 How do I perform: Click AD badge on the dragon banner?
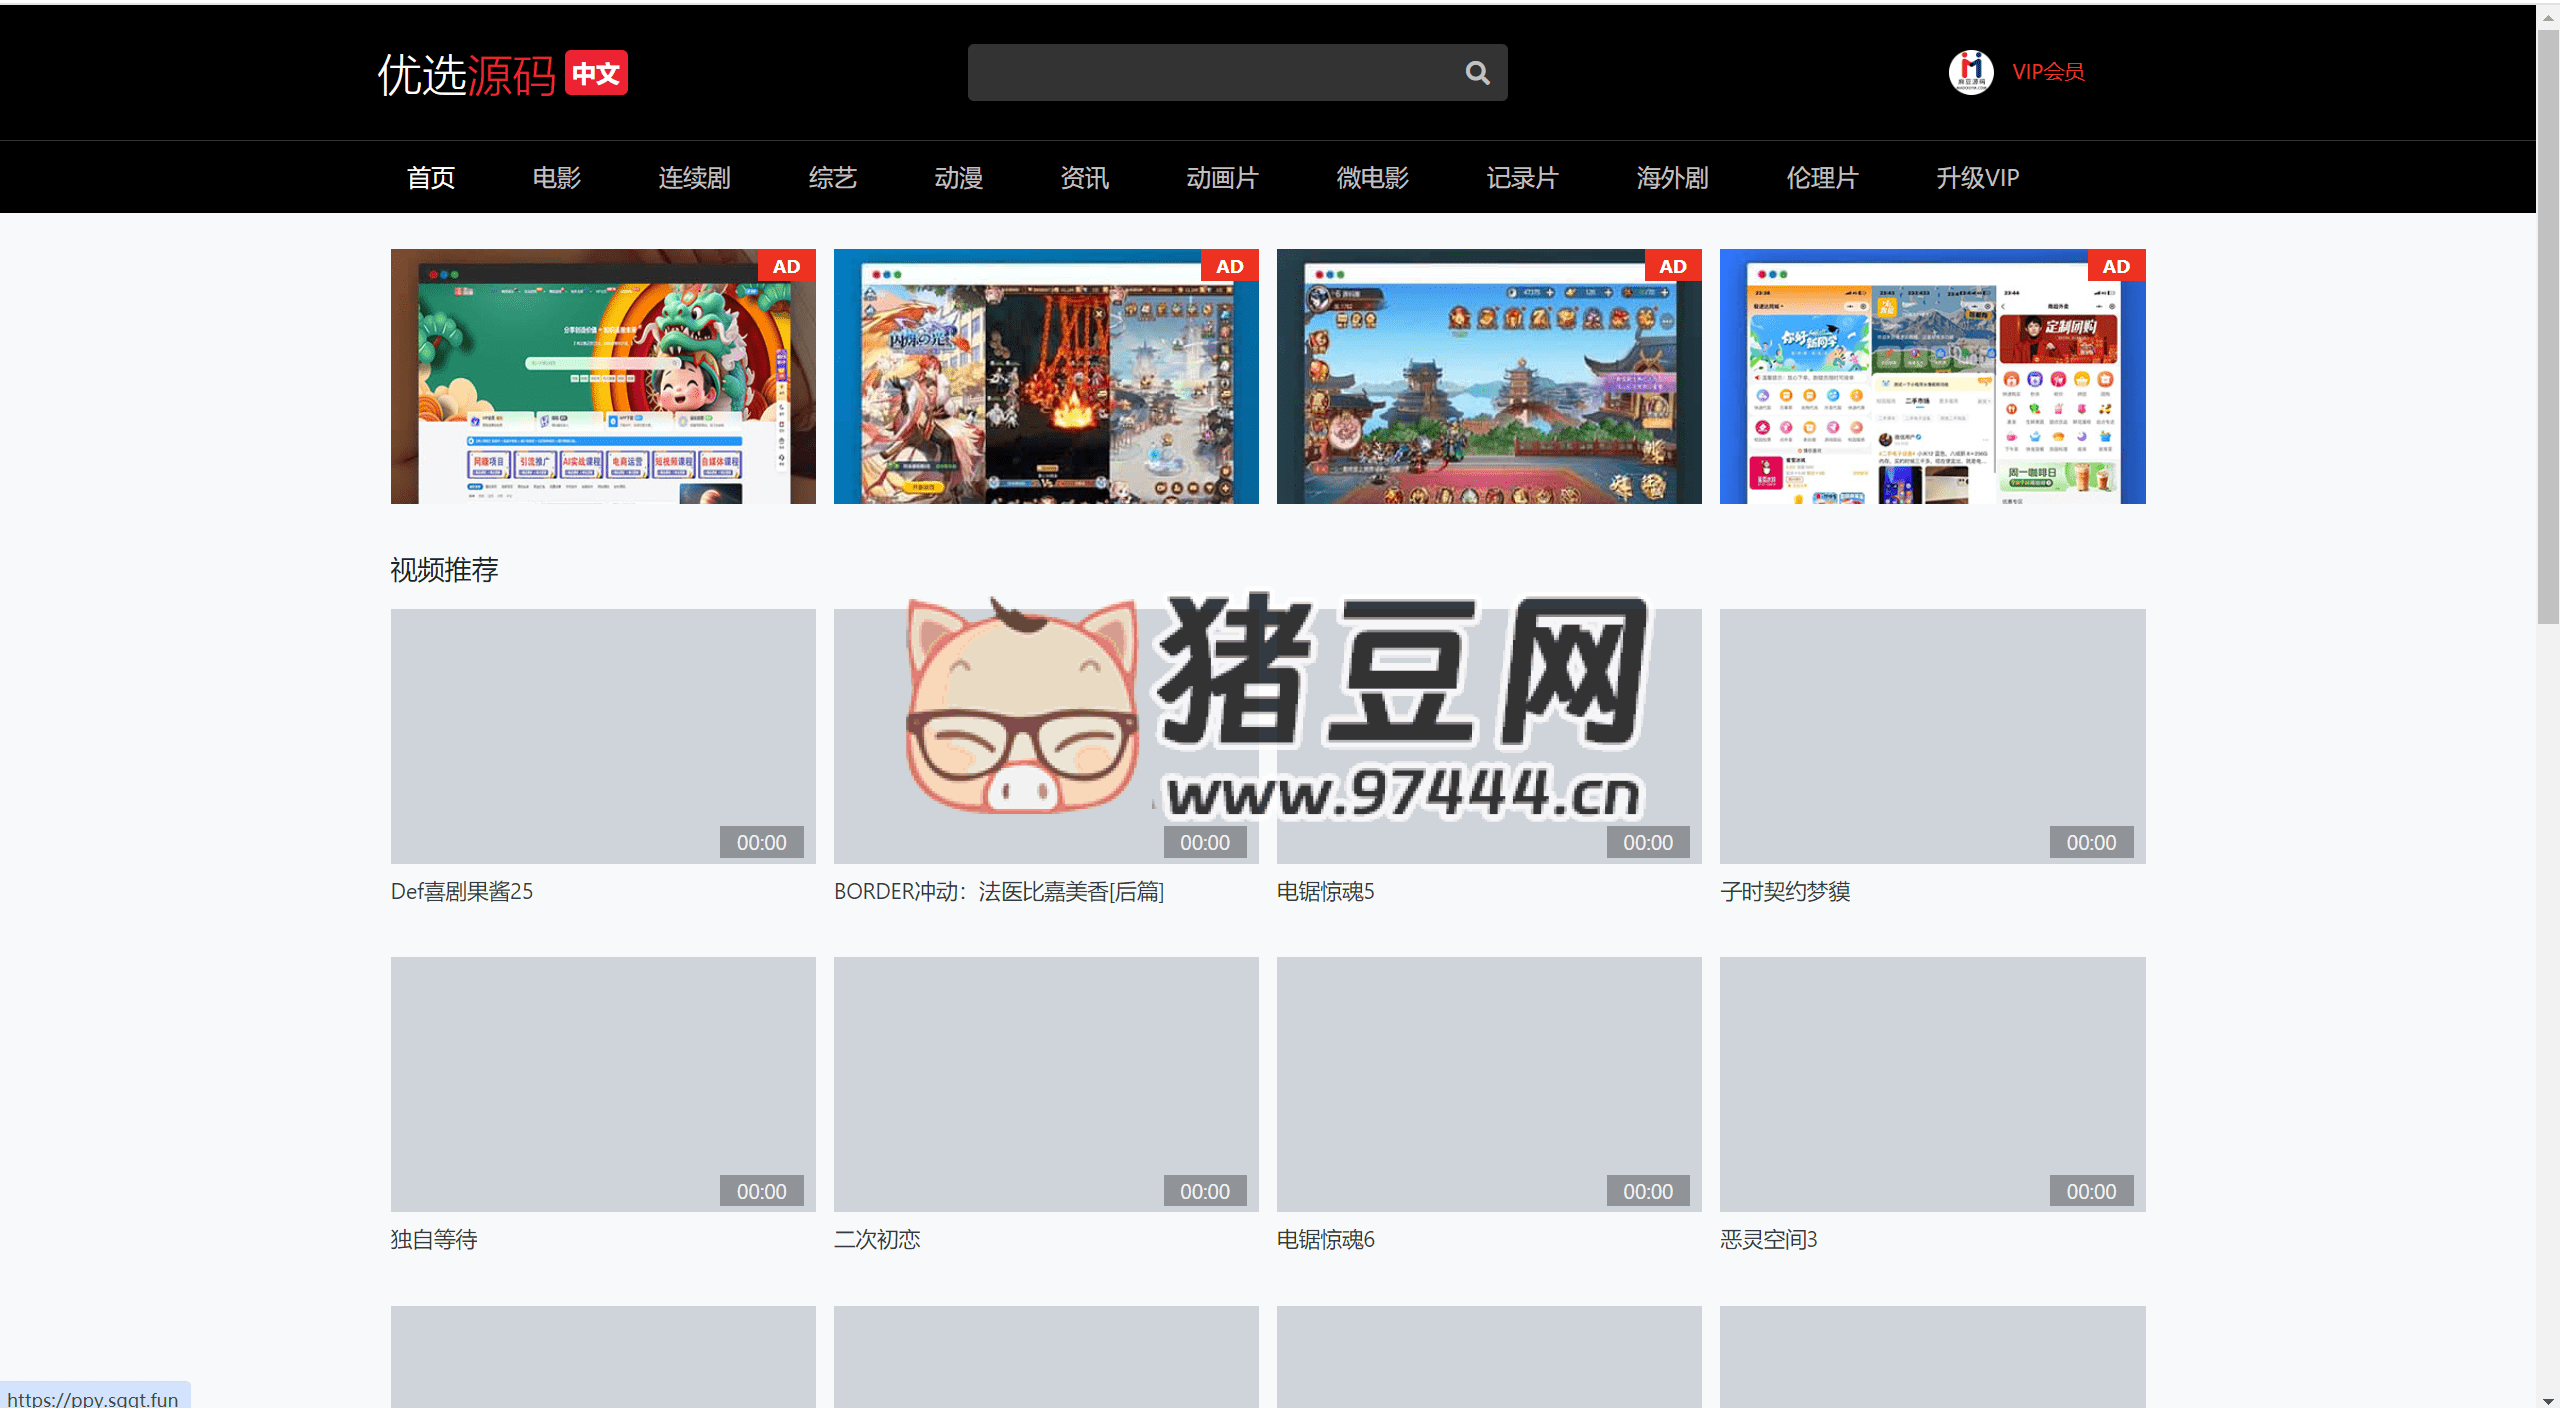coord(786,266)
